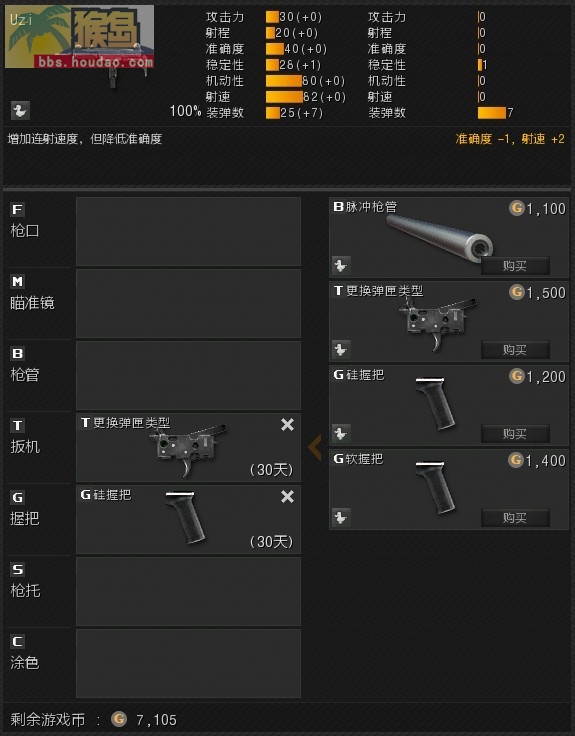Buy the 更换弹匣类型 trigger for 1,500
The height and width of the screenshot is (736, 575).
pos(515,350)
